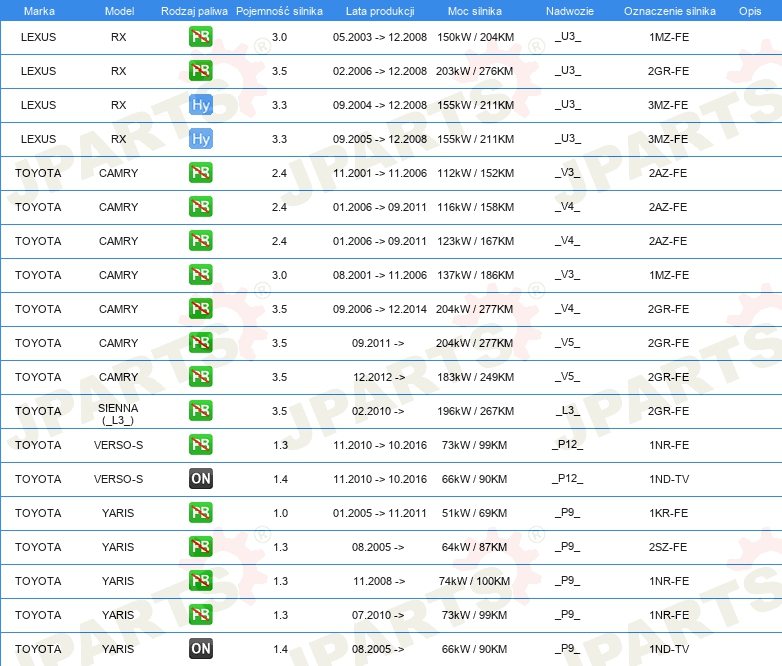782x666 pixels.
Task: Click engine capacity 3.0 in Lexus RX row
Action: [279, 37]
